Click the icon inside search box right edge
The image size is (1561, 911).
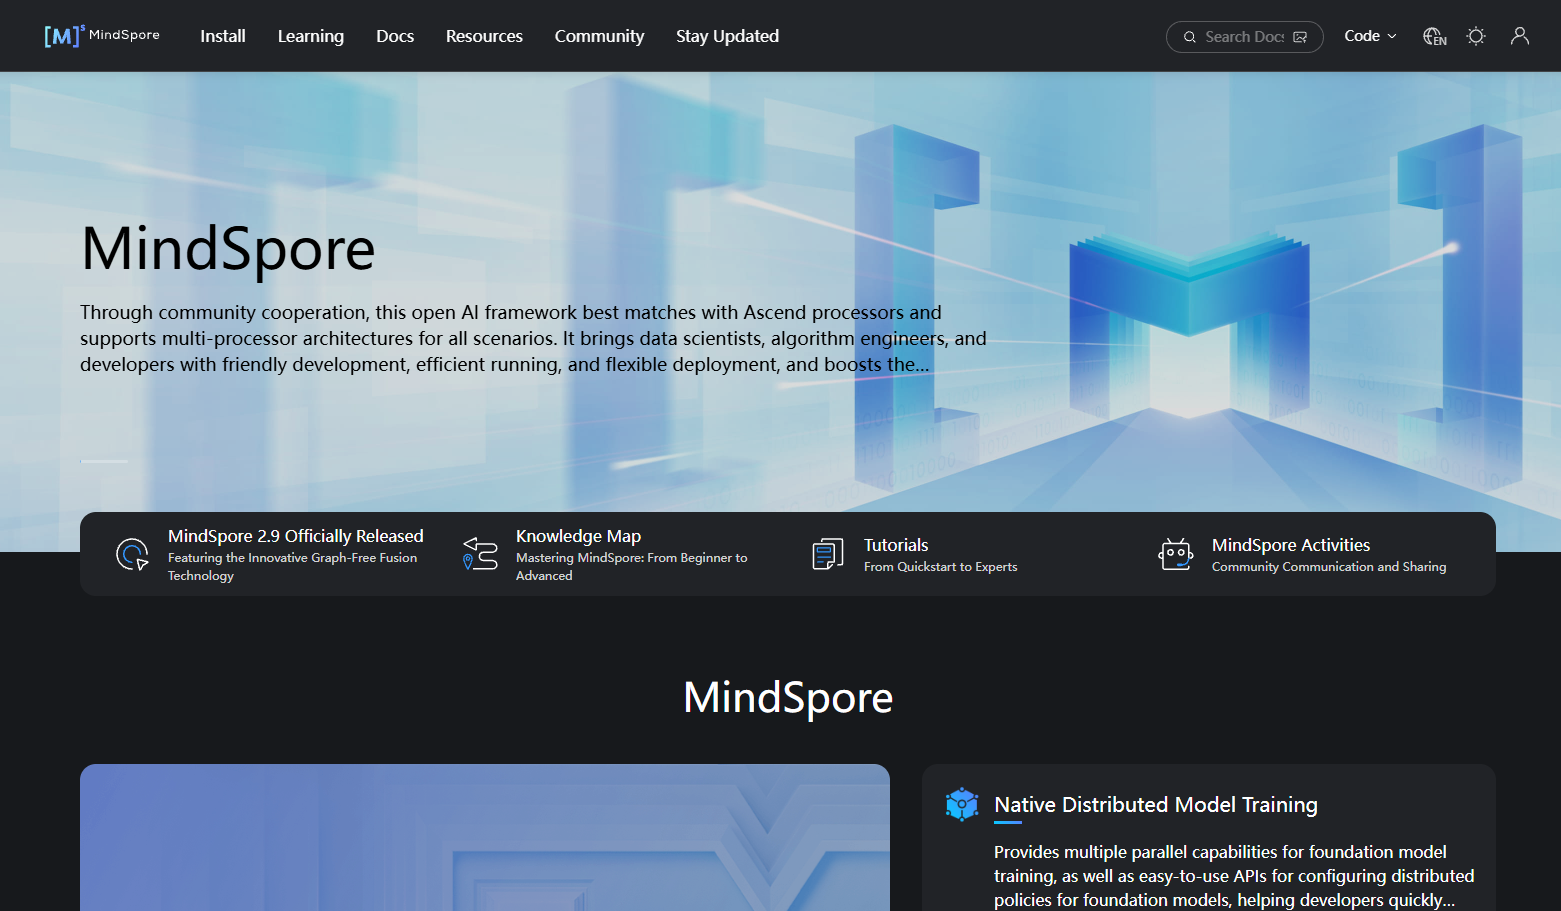[1300, 37]
